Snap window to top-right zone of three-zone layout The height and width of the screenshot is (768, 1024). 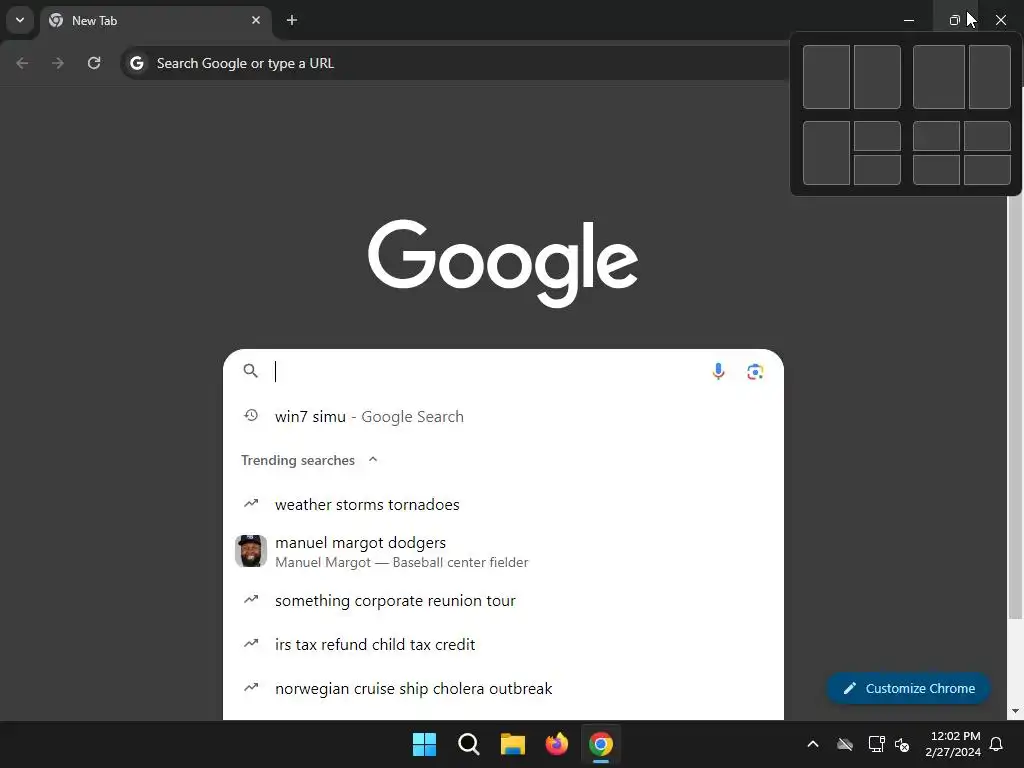877,136
